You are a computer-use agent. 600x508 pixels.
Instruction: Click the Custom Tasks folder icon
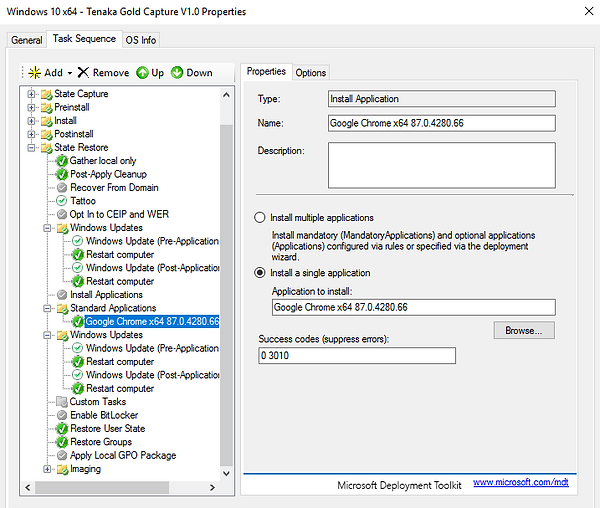pyautogui.click(x=62, y=402)
